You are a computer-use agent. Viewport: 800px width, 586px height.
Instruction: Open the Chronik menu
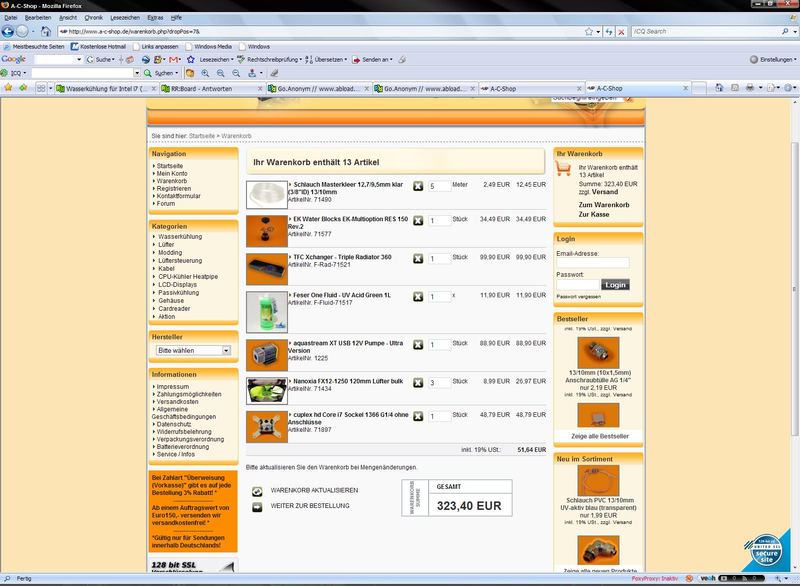93,17
